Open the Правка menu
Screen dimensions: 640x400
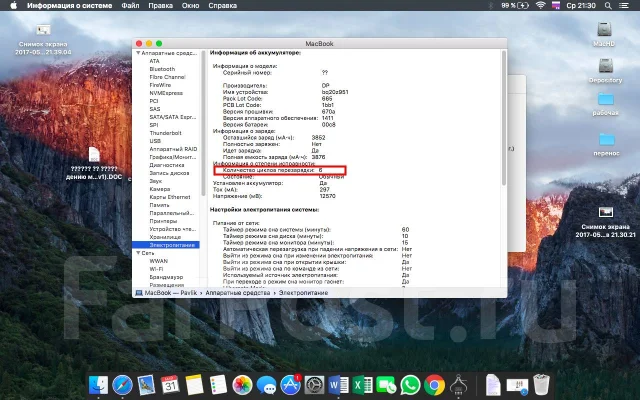click(160, 5)
